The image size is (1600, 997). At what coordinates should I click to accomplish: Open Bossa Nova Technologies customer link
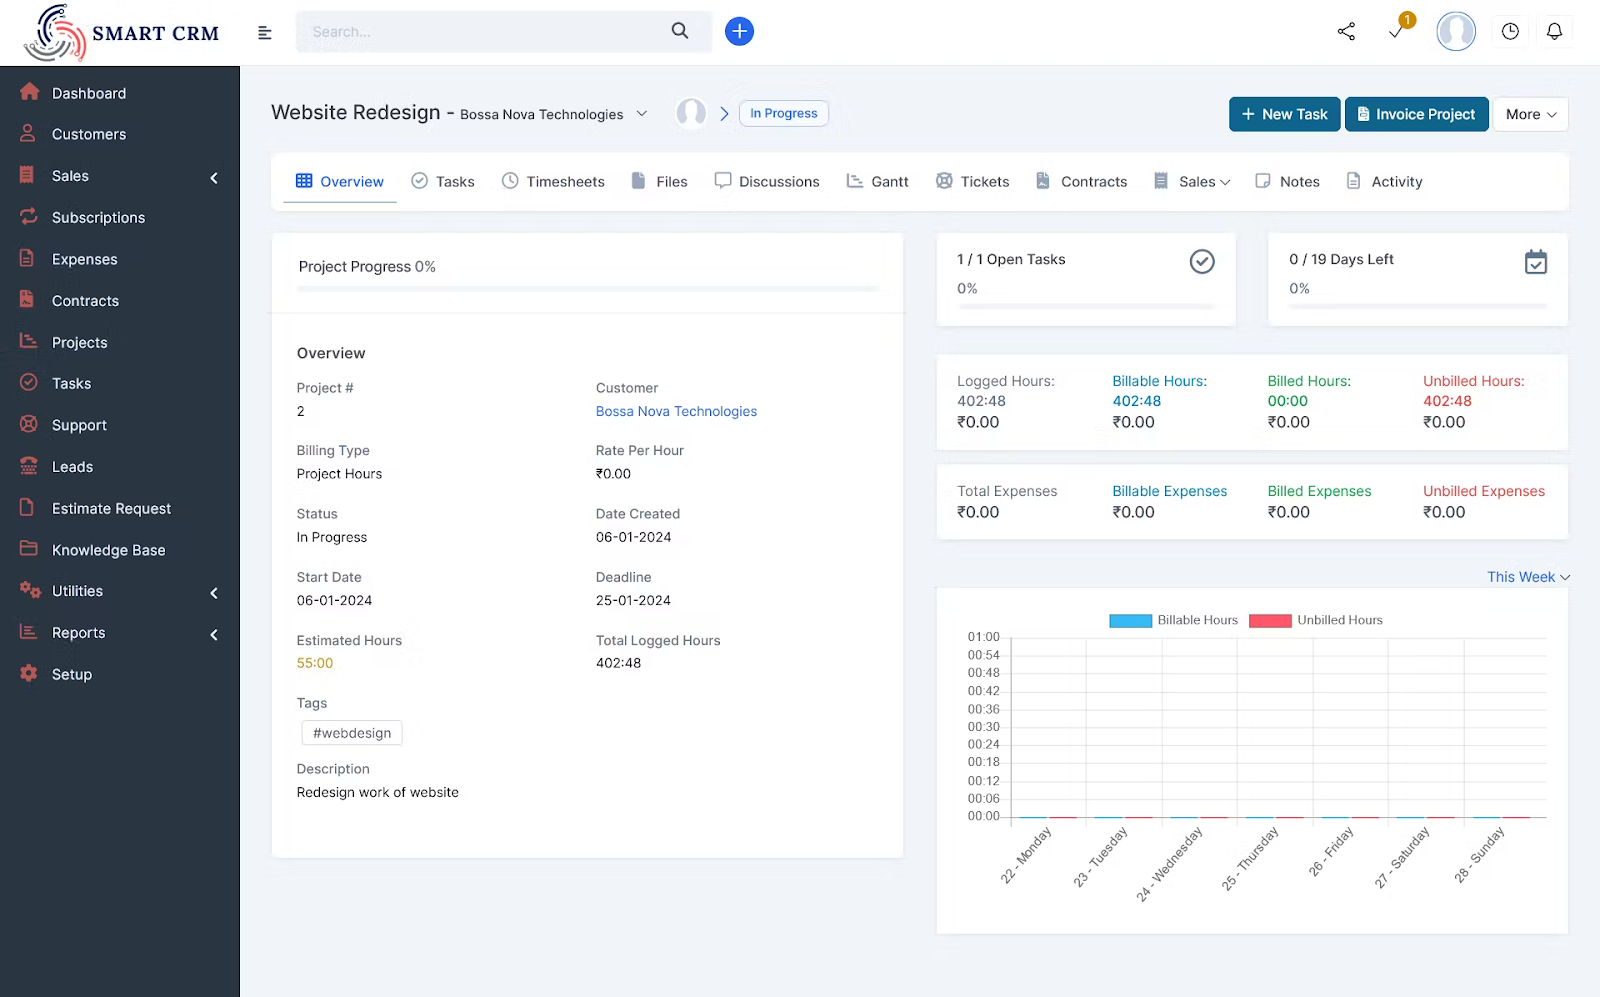[x=676, y=411]
